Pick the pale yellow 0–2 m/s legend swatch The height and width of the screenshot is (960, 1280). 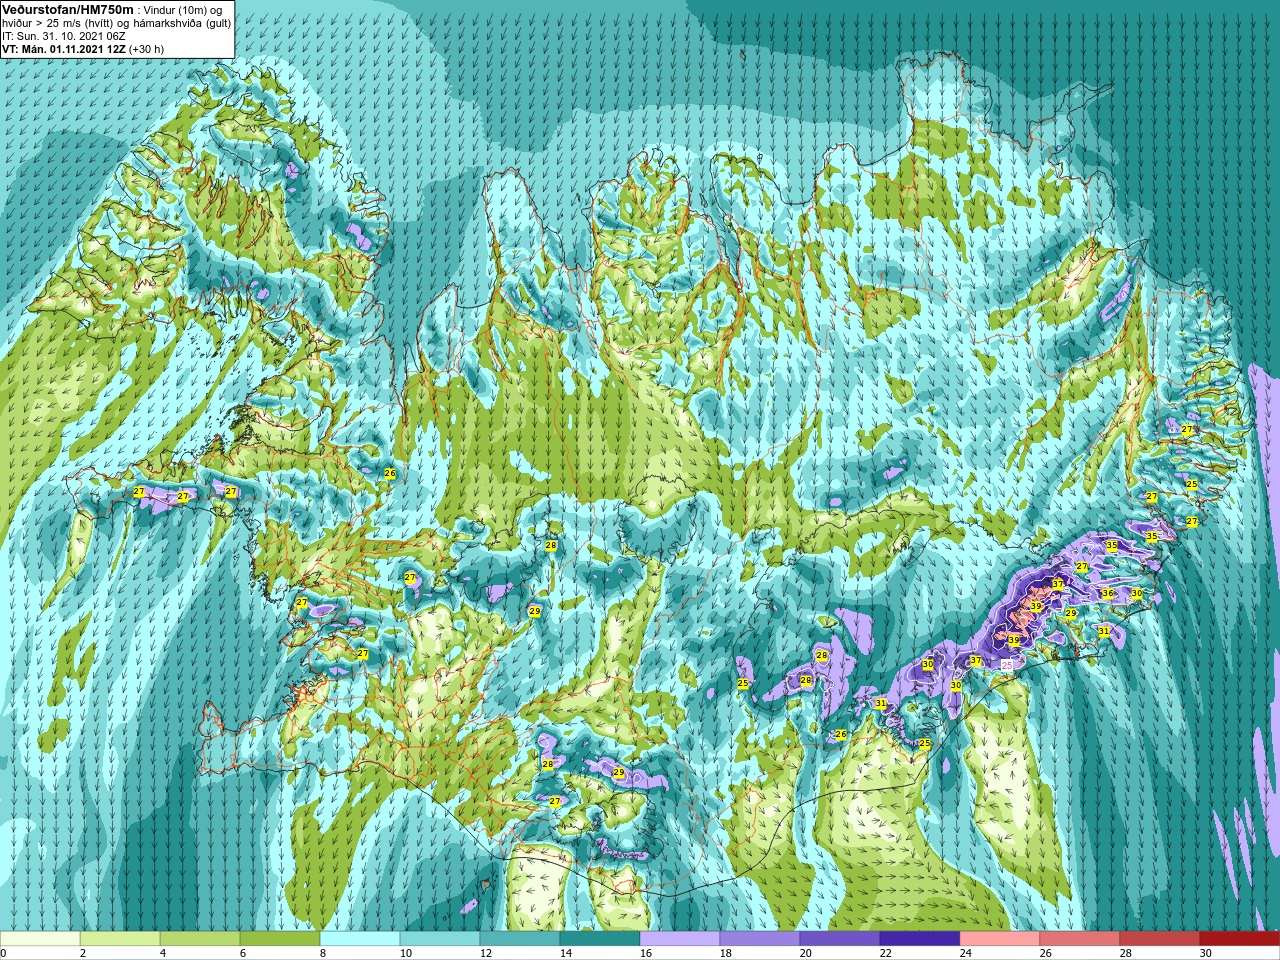click(x=40, y=939)
